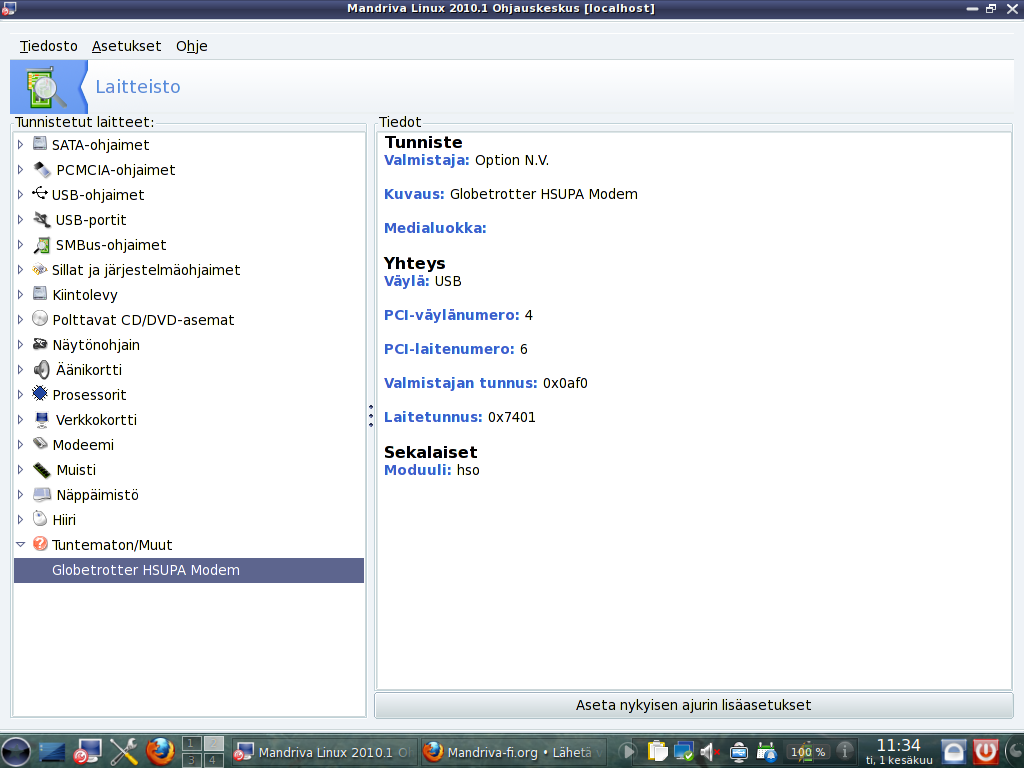Image resolution: width=1024 pixels, height=768 pixels.
Task: Open the clipboard tray icon
Action: 657,752
